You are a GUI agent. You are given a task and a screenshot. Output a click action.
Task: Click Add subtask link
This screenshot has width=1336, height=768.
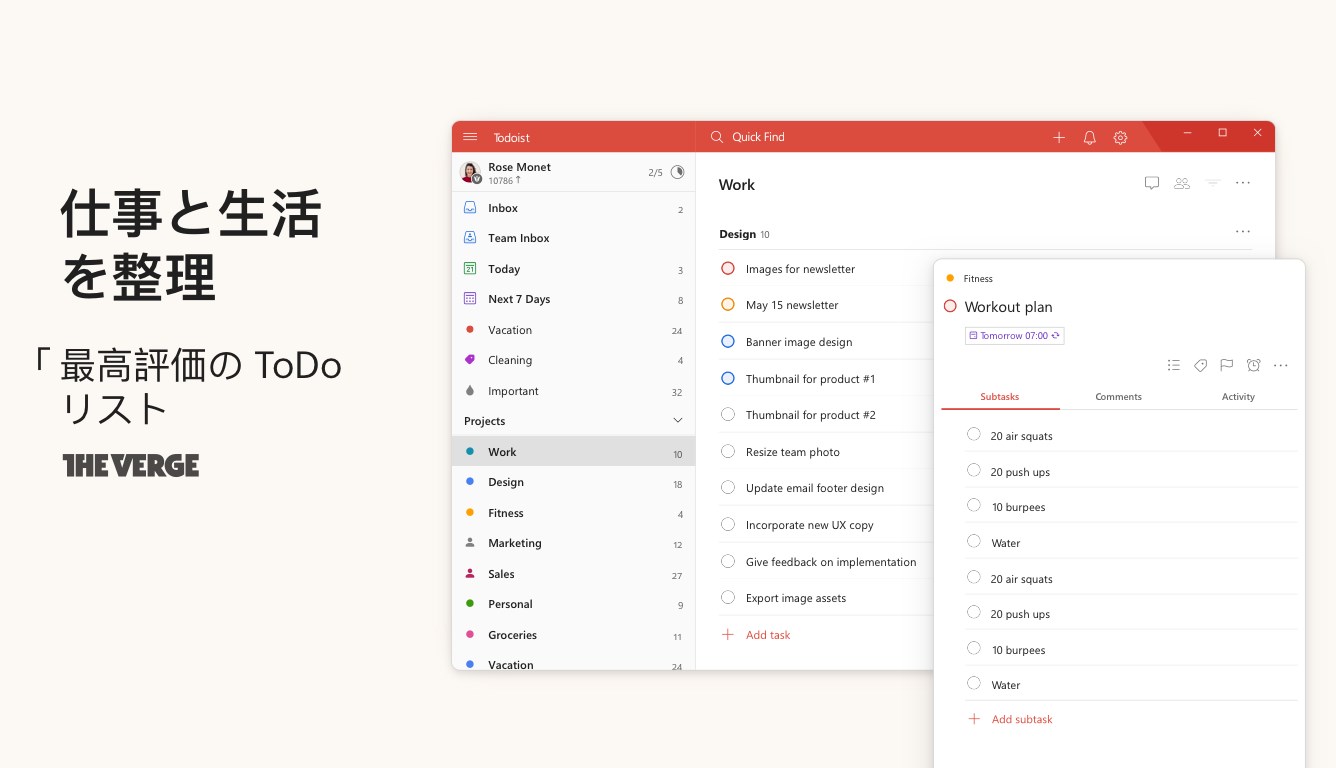pyautogui.click(x=1010, y=719)
